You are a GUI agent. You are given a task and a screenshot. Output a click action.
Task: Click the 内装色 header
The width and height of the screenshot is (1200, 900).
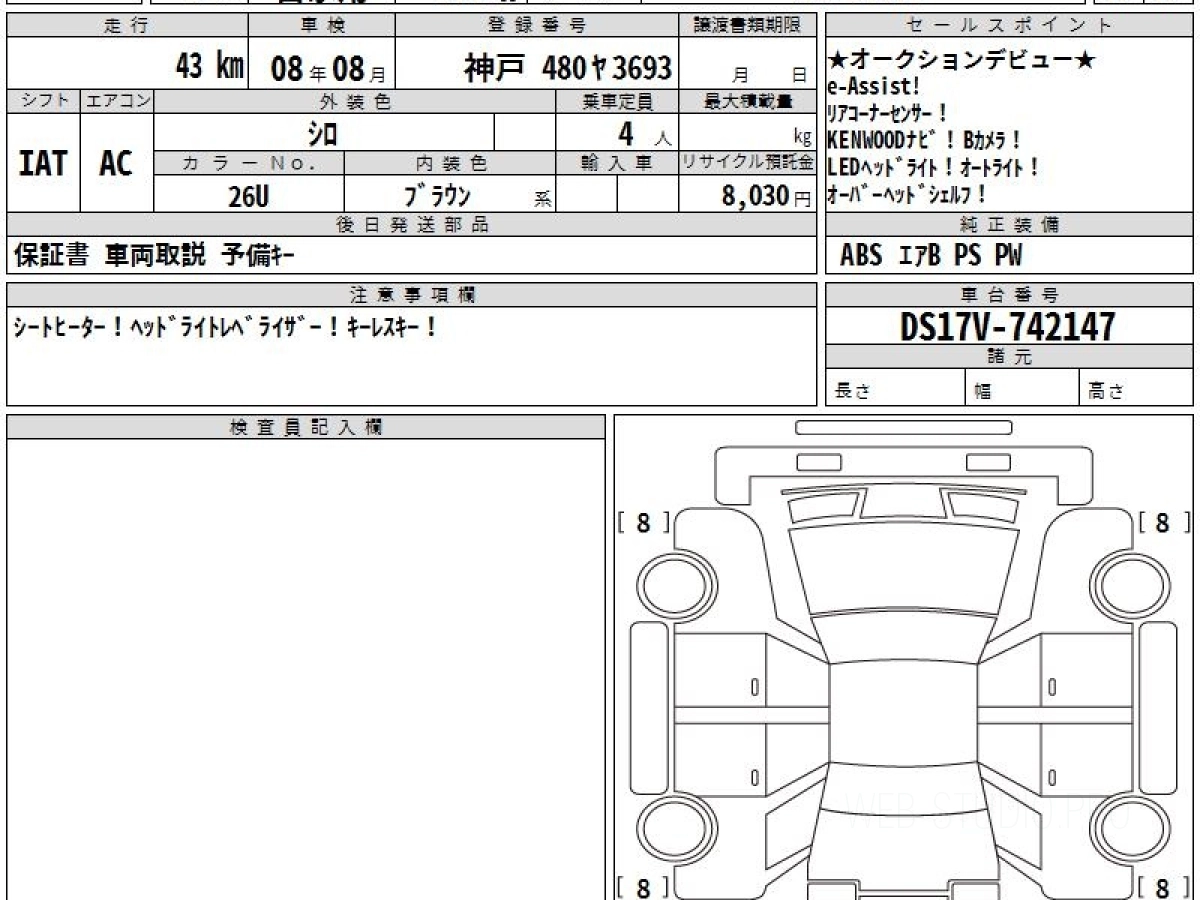coord(450,163)
